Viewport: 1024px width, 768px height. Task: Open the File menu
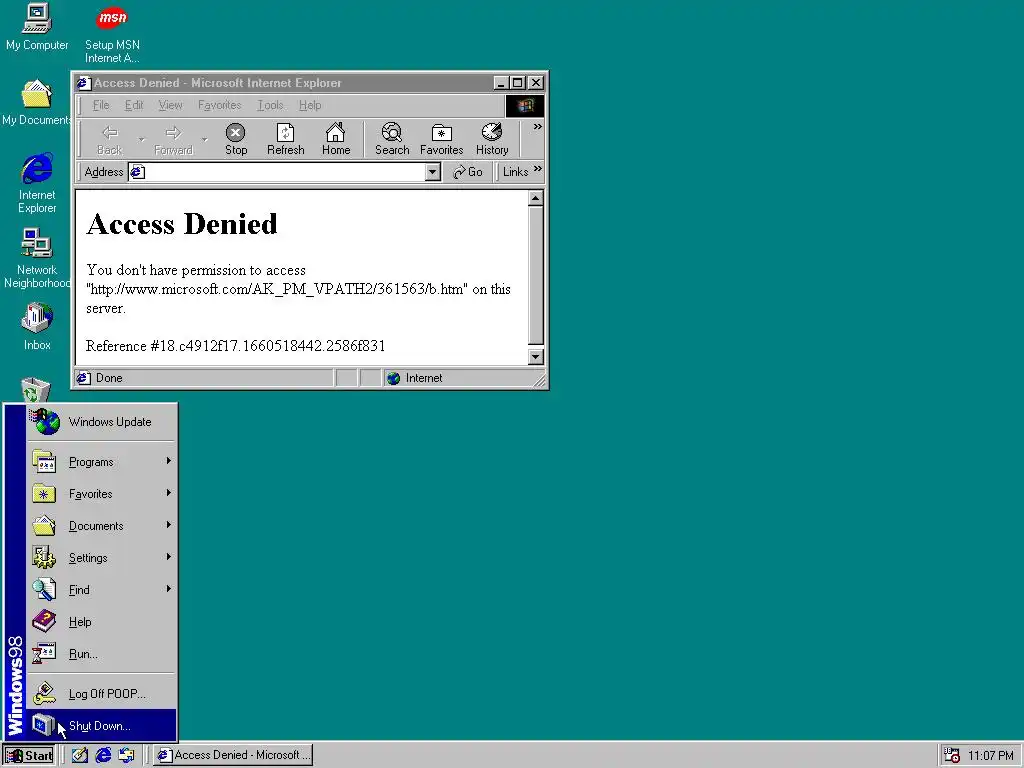pyautogui.click(x=101, y=105)
